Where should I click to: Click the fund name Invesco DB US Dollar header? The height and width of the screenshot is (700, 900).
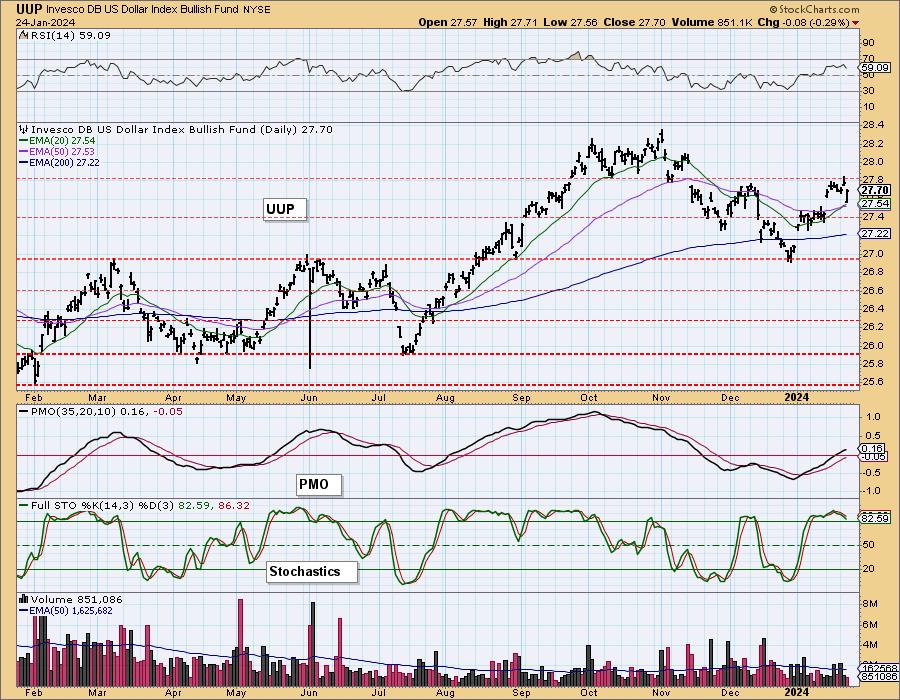[144, 10]
